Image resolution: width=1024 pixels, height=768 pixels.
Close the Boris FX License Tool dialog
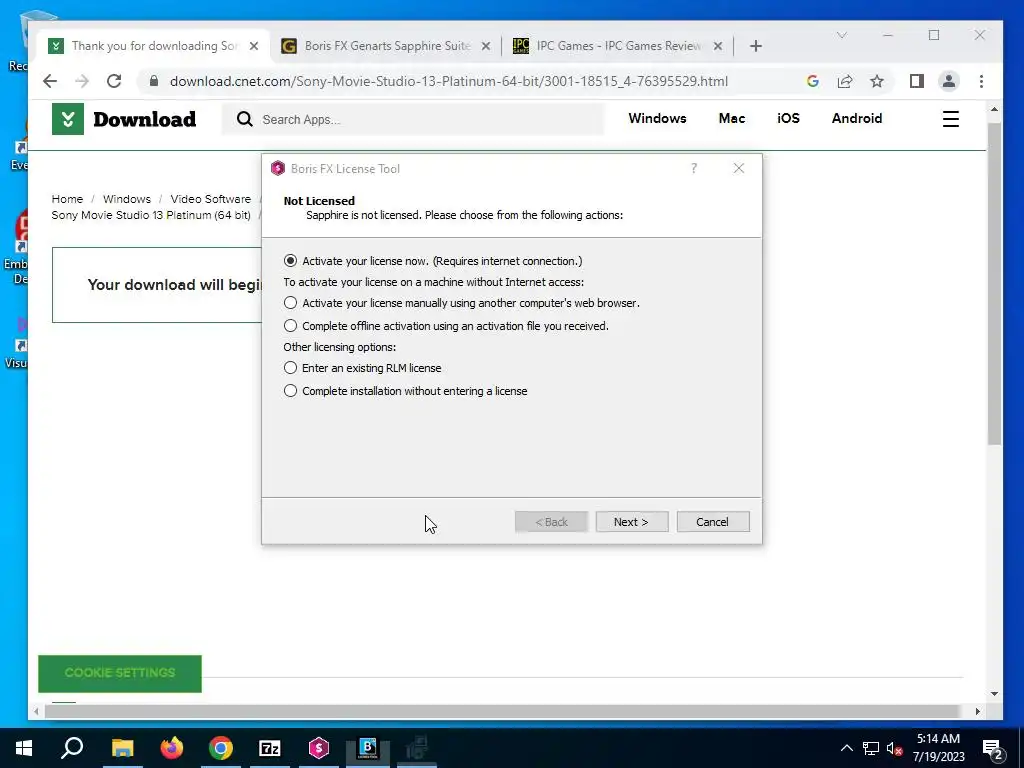pyautogui.click(x=739, y=168)
